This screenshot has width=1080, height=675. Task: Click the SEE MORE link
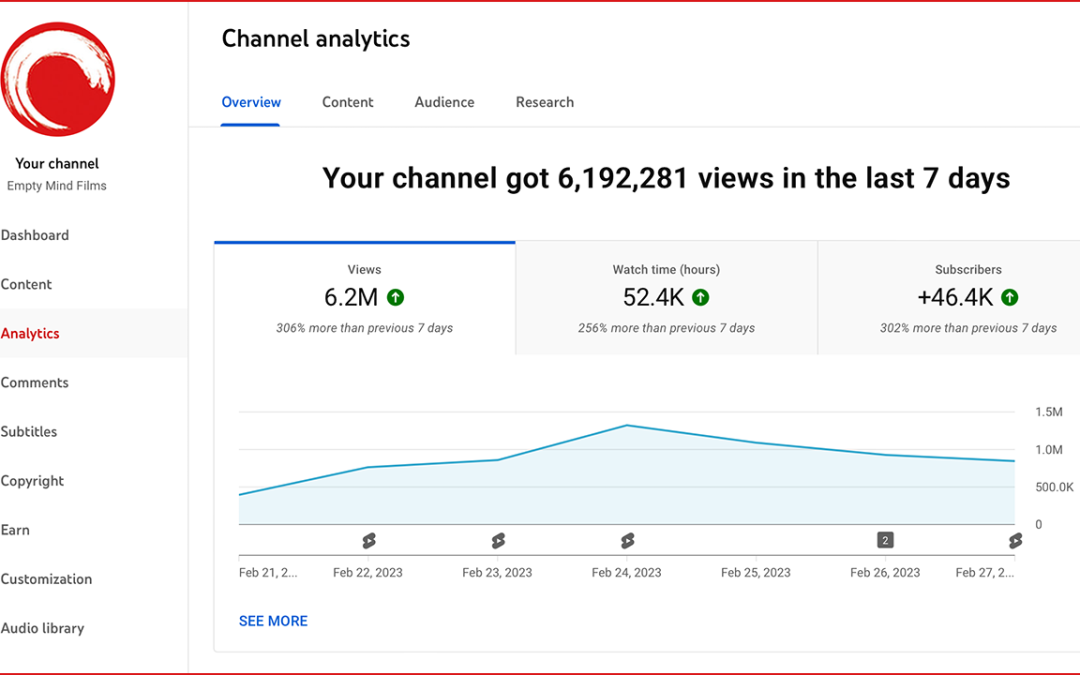click(x=273, y=621)
